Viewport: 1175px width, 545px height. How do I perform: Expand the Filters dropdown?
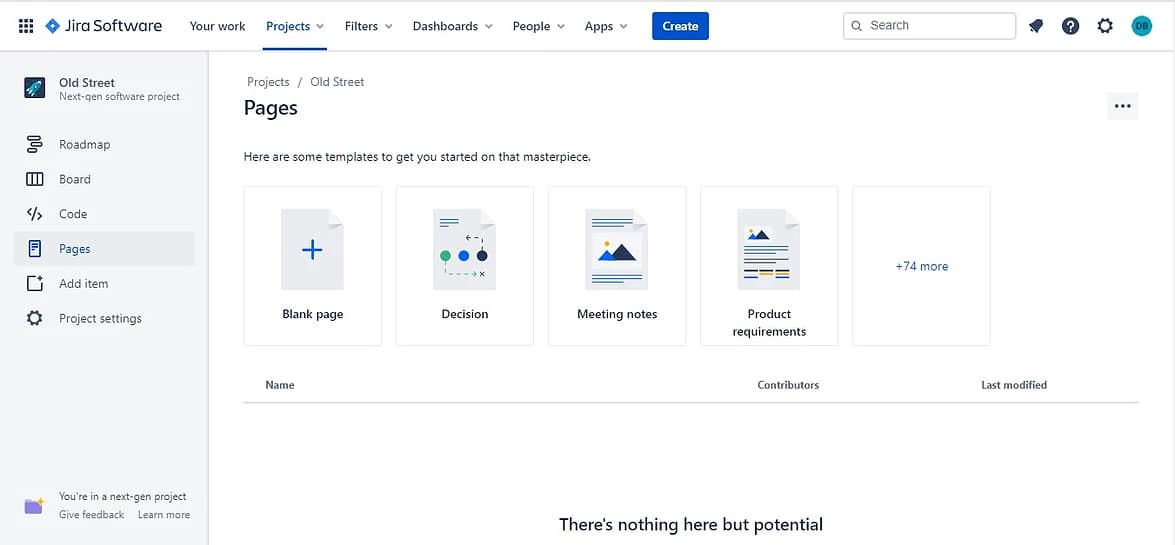pos(368,26)
